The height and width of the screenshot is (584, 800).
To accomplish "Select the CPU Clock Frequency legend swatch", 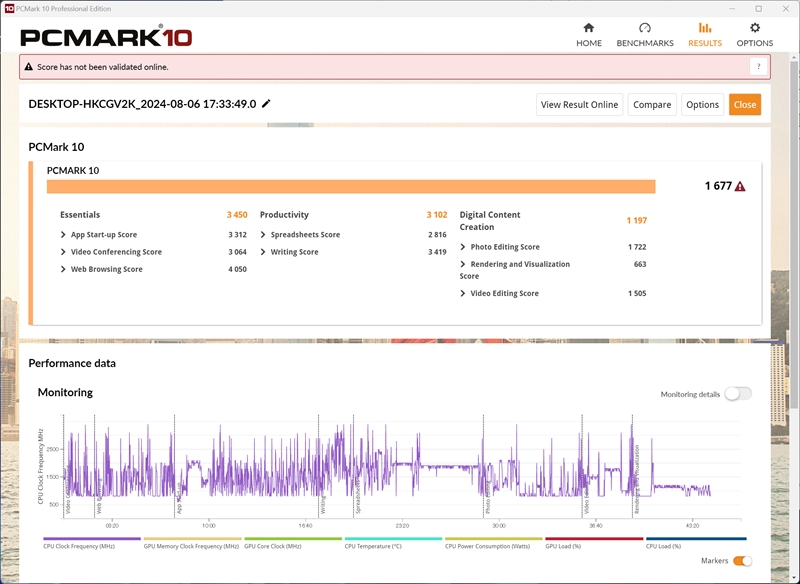I will [x=92, y=539].
